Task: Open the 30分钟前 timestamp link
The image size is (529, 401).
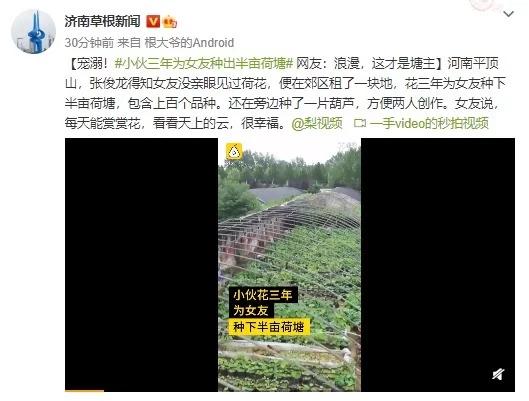Action: click(89, 43)
